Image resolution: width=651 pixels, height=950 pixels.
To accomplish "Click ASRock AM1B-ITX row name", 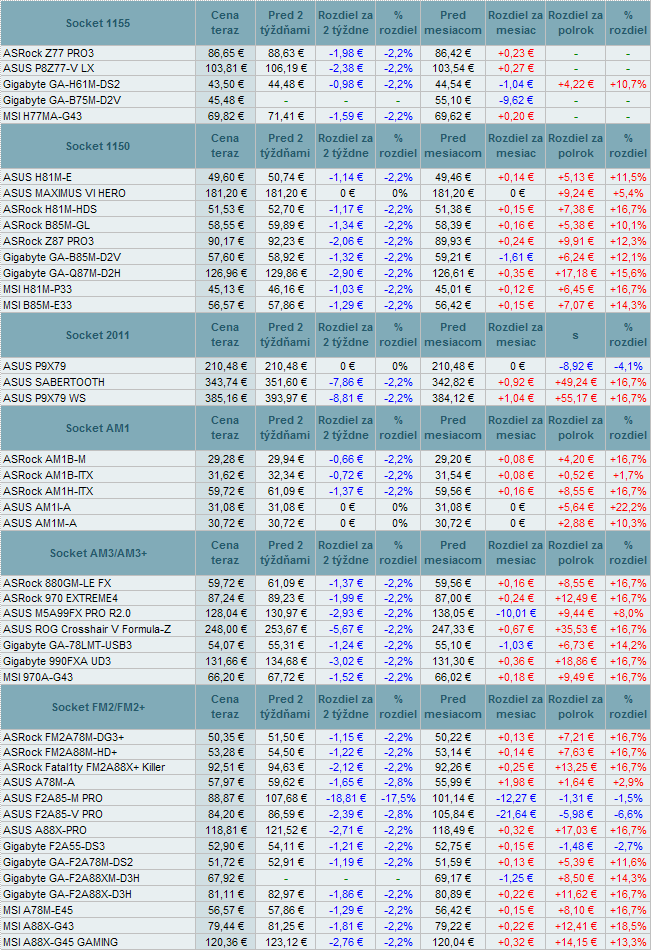I will pyautogui.click(x=48, y=475).
